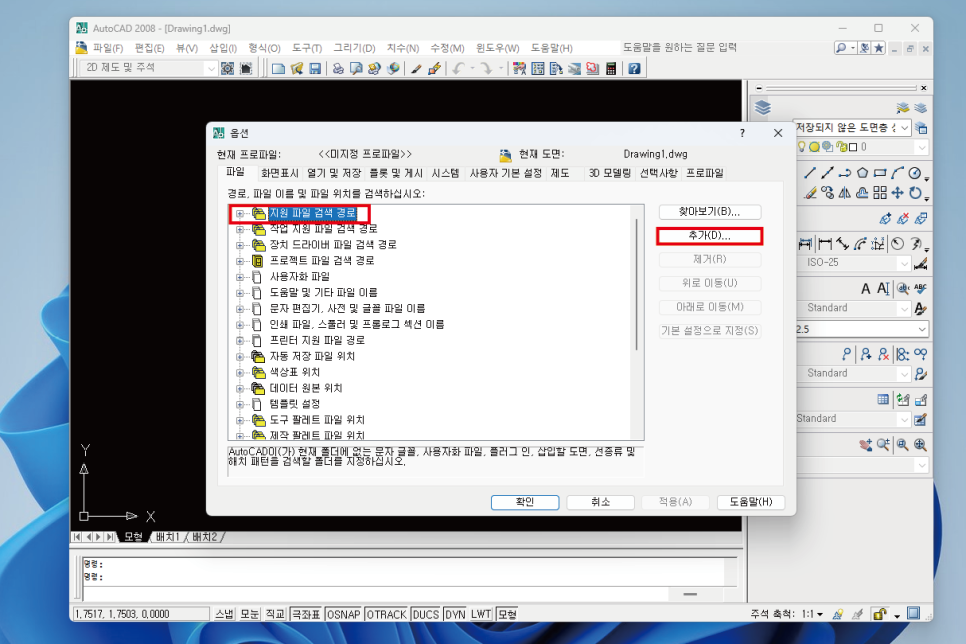Toggle the OSNAP status button
The image size is (966, 644).
(343, 614)
